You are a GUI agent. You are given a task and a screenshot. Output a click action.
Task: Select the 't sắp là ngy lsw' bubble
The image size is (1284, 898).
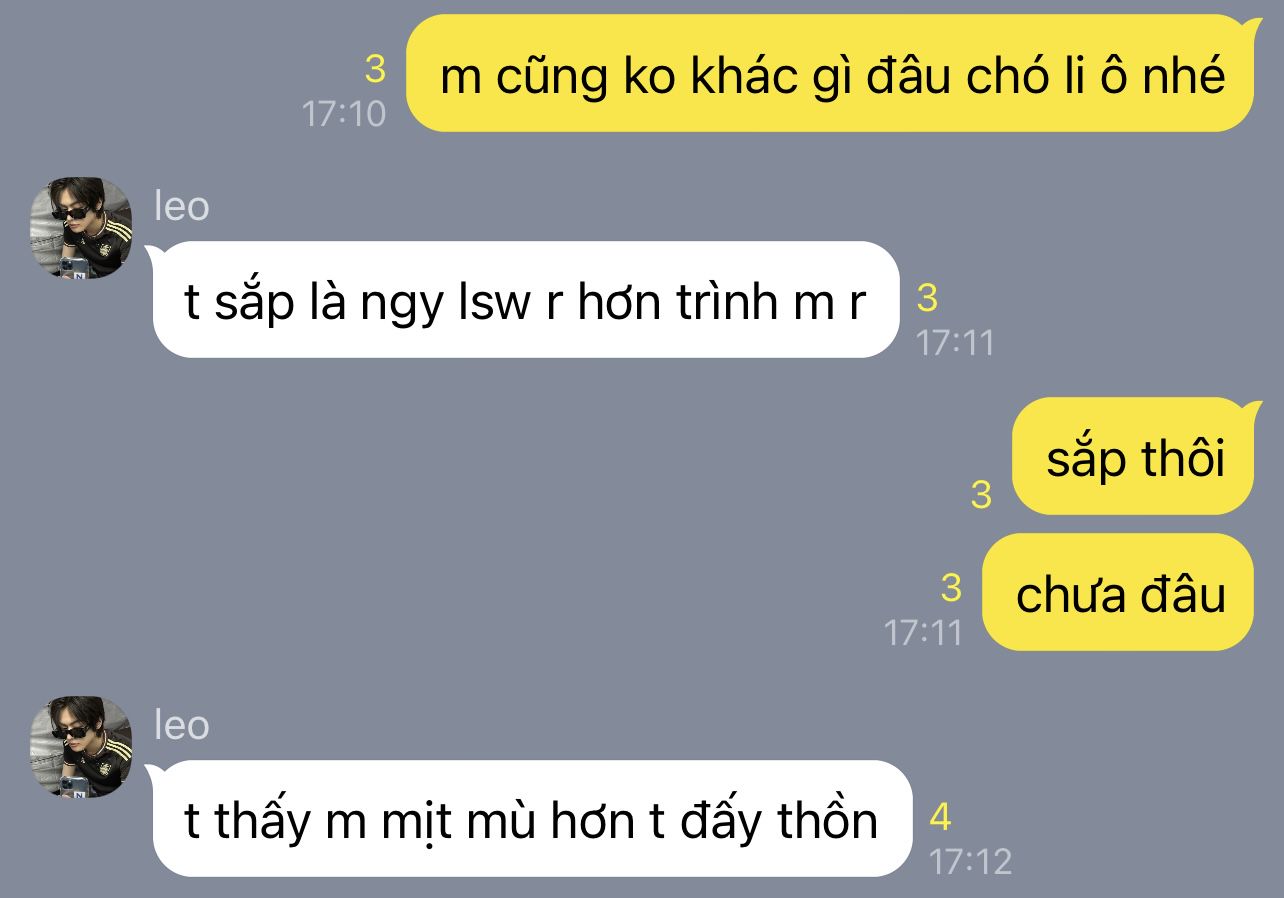(525, 300)
